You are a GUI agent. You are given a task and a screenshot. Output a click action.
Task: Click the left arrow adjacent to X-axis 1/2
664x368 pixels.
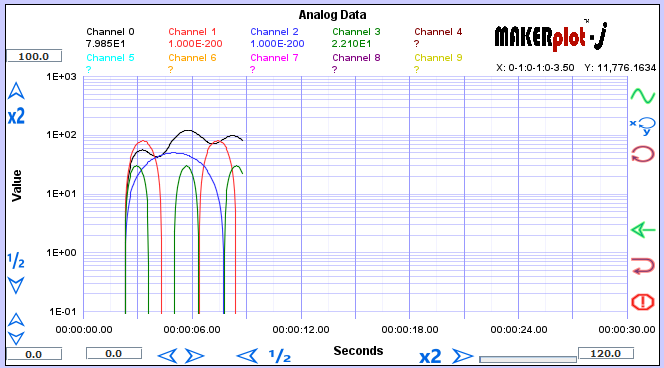pos(247,356)
